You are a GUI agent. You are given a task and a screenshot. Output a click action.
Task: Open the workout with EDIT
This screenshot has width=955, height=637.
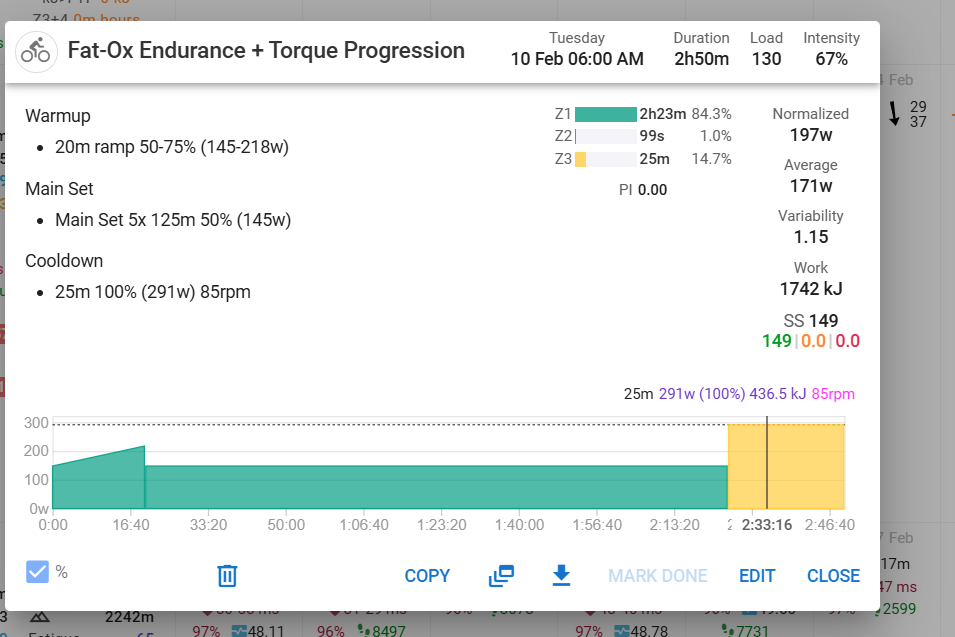point(757,576)
